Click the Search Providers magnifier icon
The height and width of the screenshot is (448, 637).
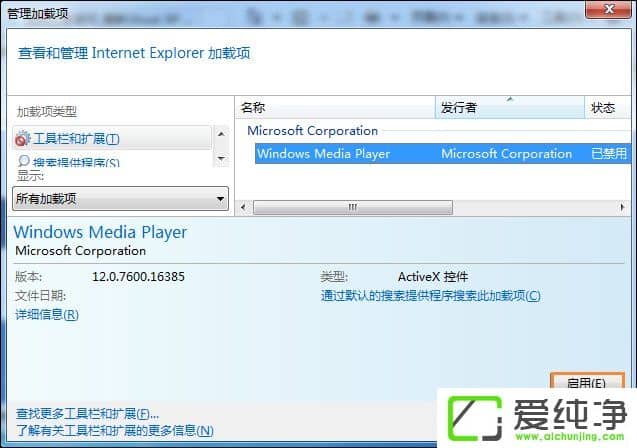(x=22, y=162)
